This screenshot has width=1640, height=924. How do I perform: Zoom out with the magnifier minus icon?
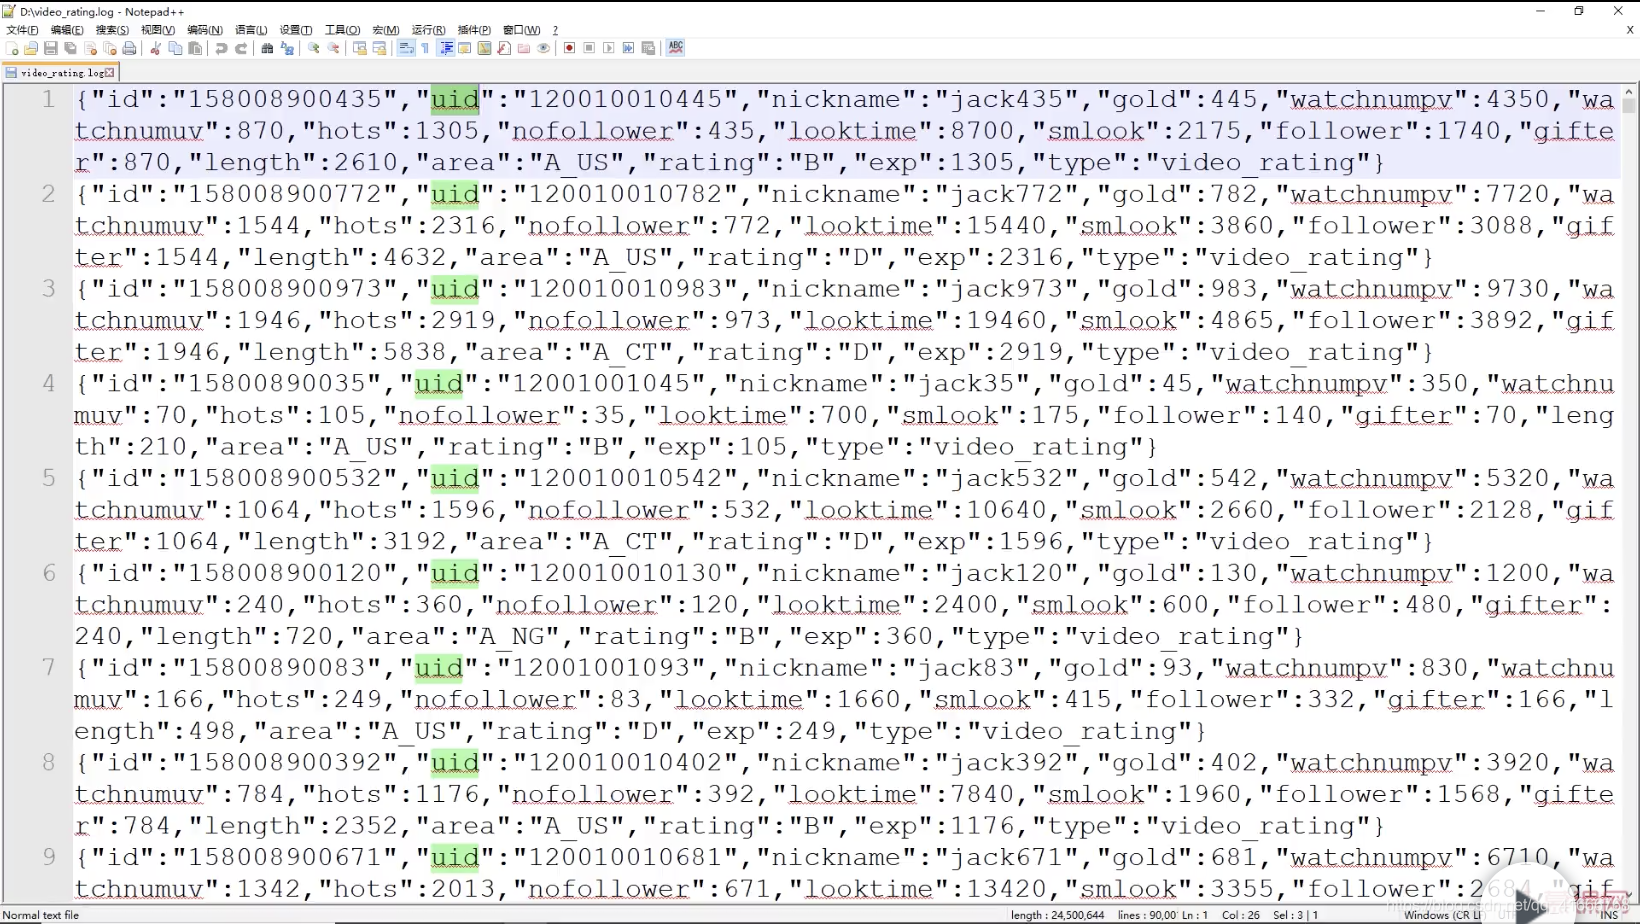coord(333,48)
